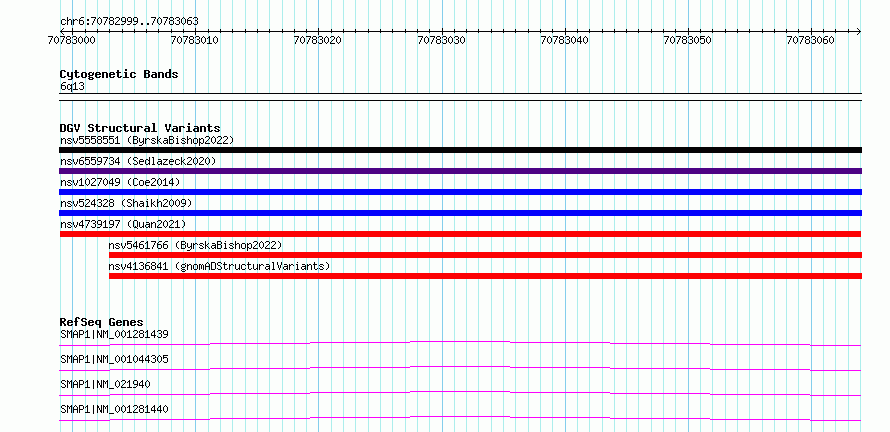This screenshot has height=432, width=890.
Task: Click ruler position 70783050
Action: click(688, 41)
